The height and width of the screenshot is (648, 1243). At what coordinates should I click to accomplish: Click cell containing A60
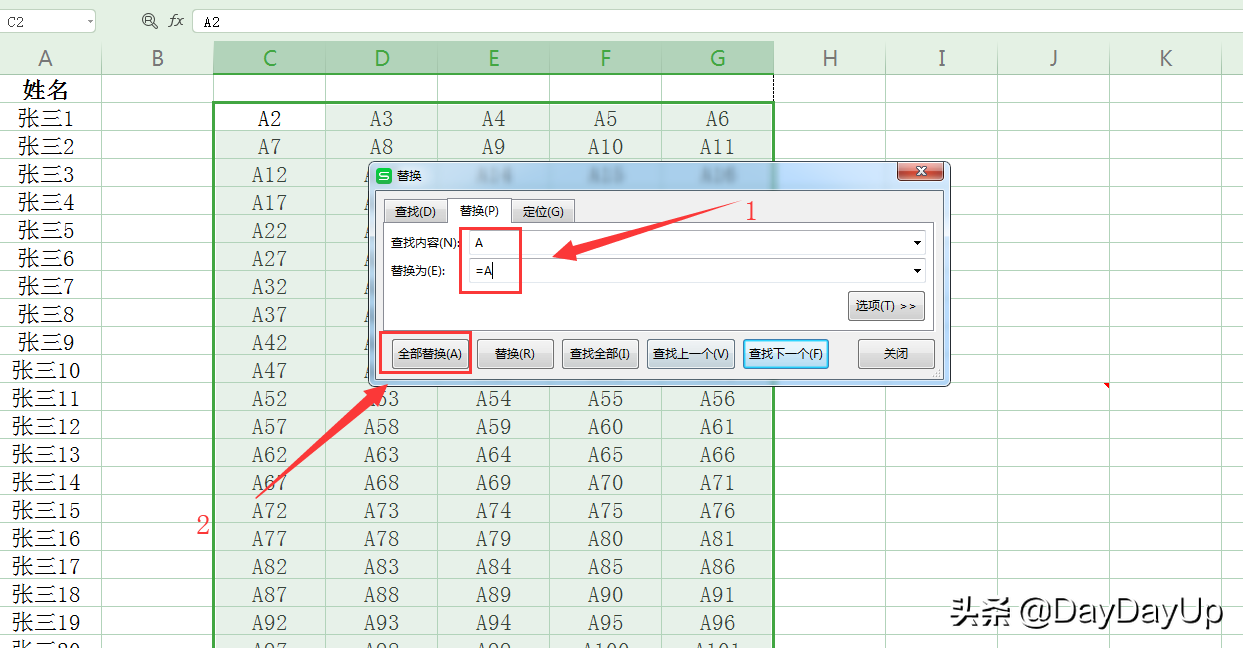pos(605,426)
